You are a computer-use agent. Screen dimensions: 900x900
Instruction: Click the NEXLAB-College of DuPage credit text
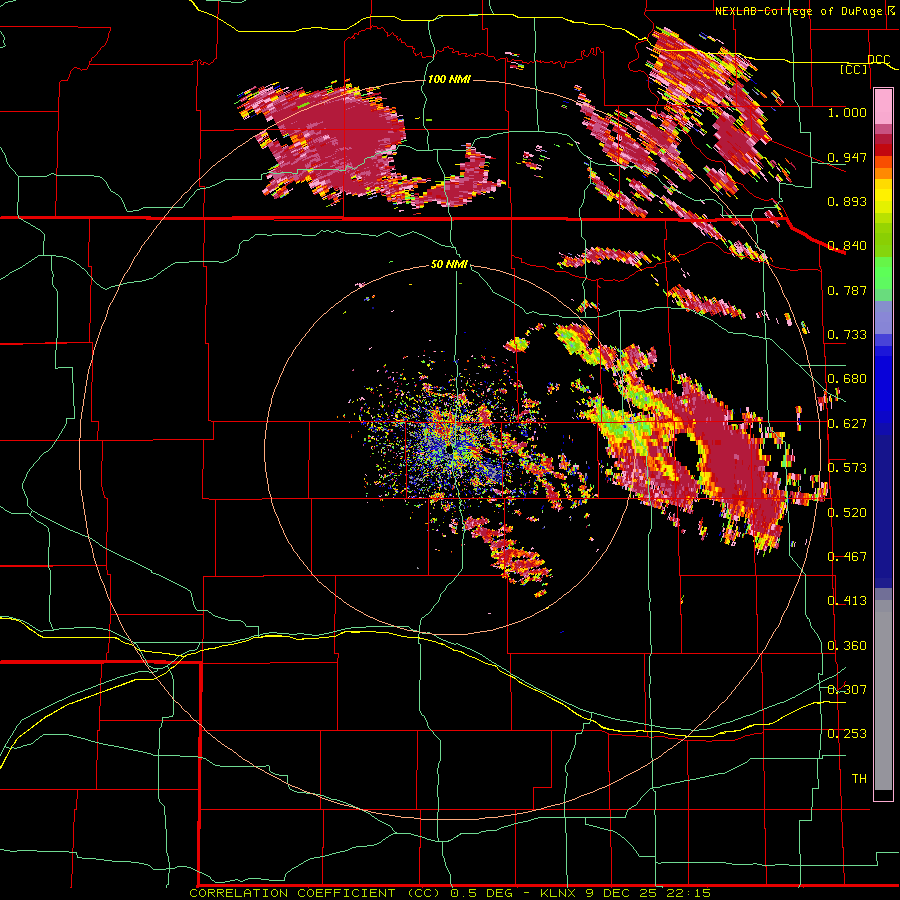click(799, 11)
